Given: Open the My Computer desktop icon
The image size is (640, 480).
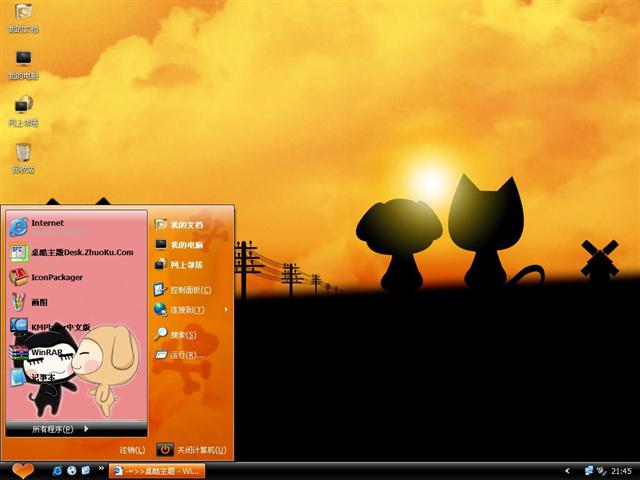Looking at the screenshot, I should pos(23,64).
